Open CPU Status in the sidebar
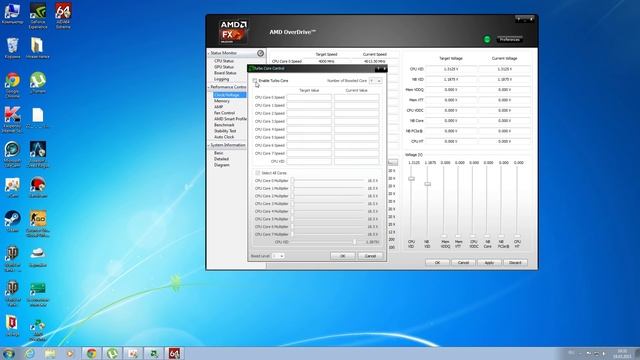The width and height of the screenshot is (640, 360). (224, 61)
